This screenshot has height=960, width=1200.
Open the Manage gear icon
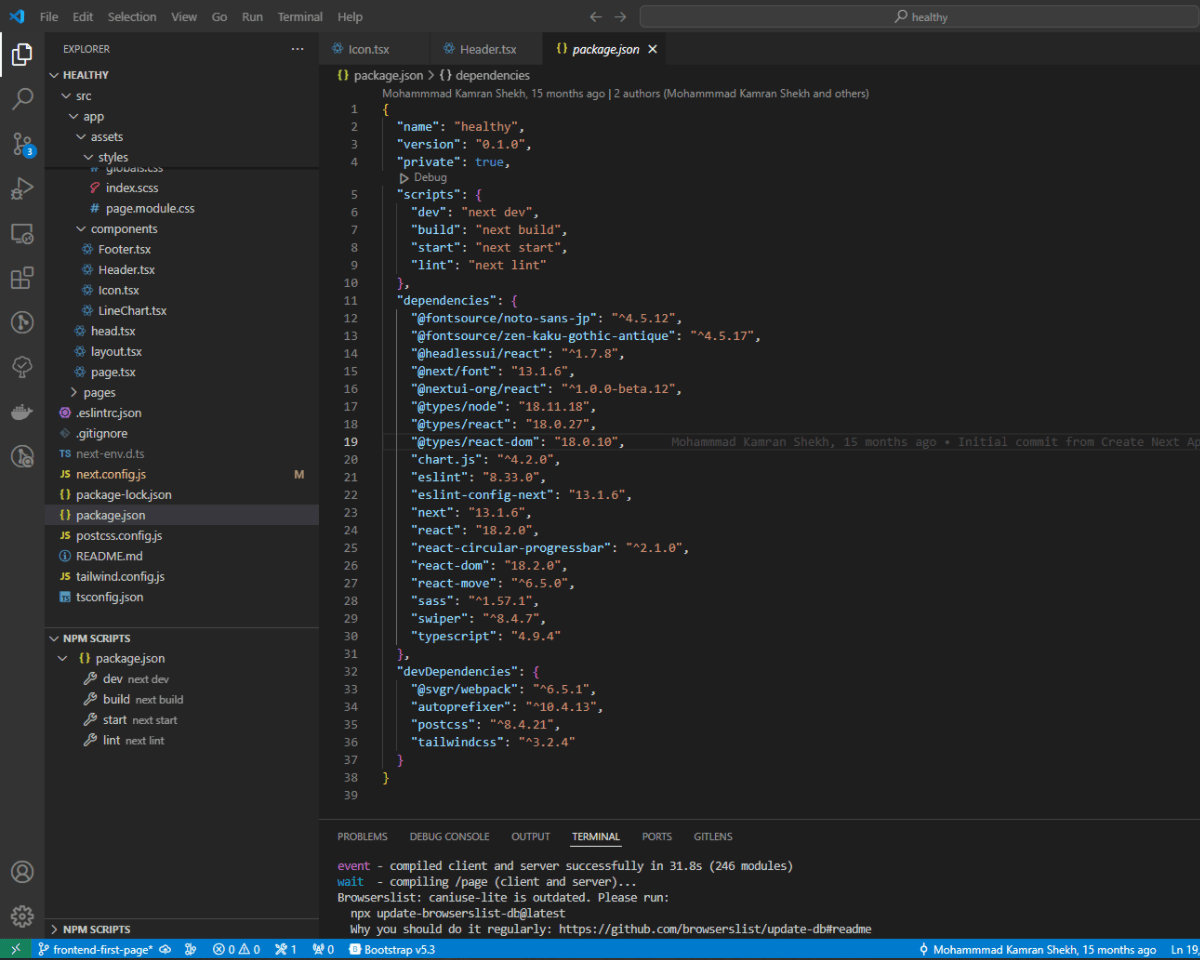22,916
